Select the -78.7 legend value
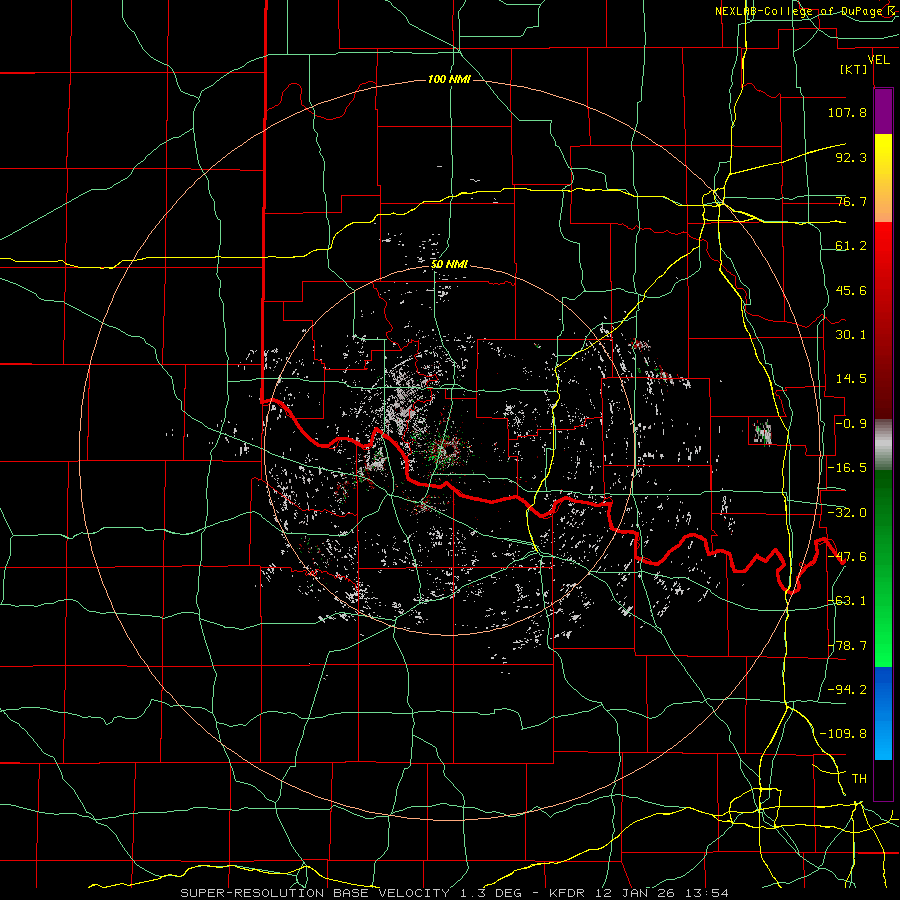Screen dimensions: 900x900 point(847,646)
